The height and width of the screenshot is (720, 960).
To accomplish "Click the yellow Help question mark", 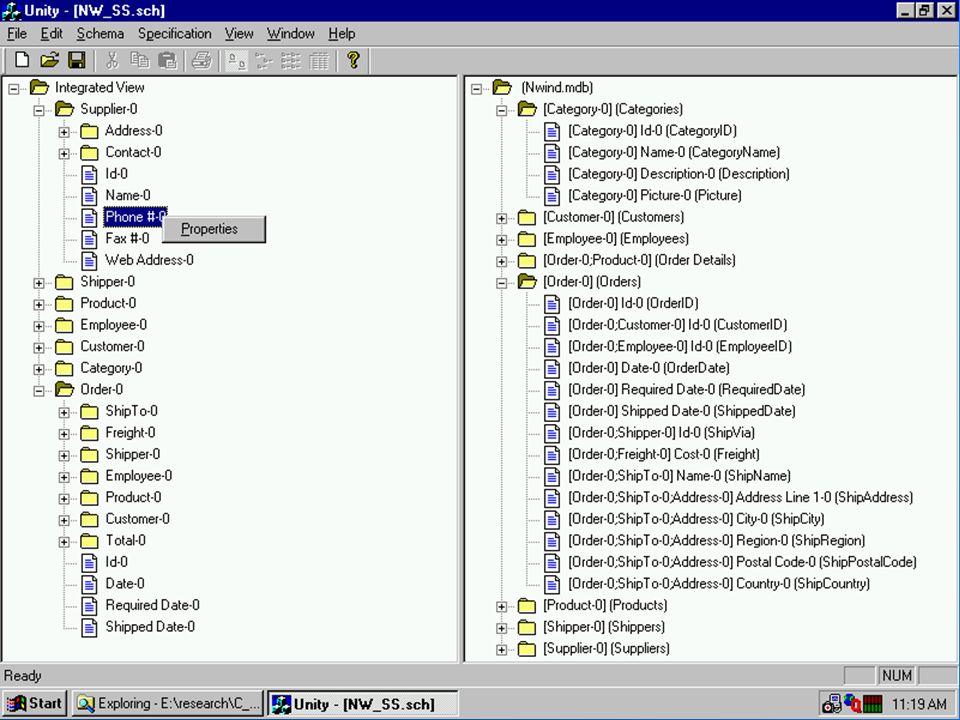I will coord(353,60).
